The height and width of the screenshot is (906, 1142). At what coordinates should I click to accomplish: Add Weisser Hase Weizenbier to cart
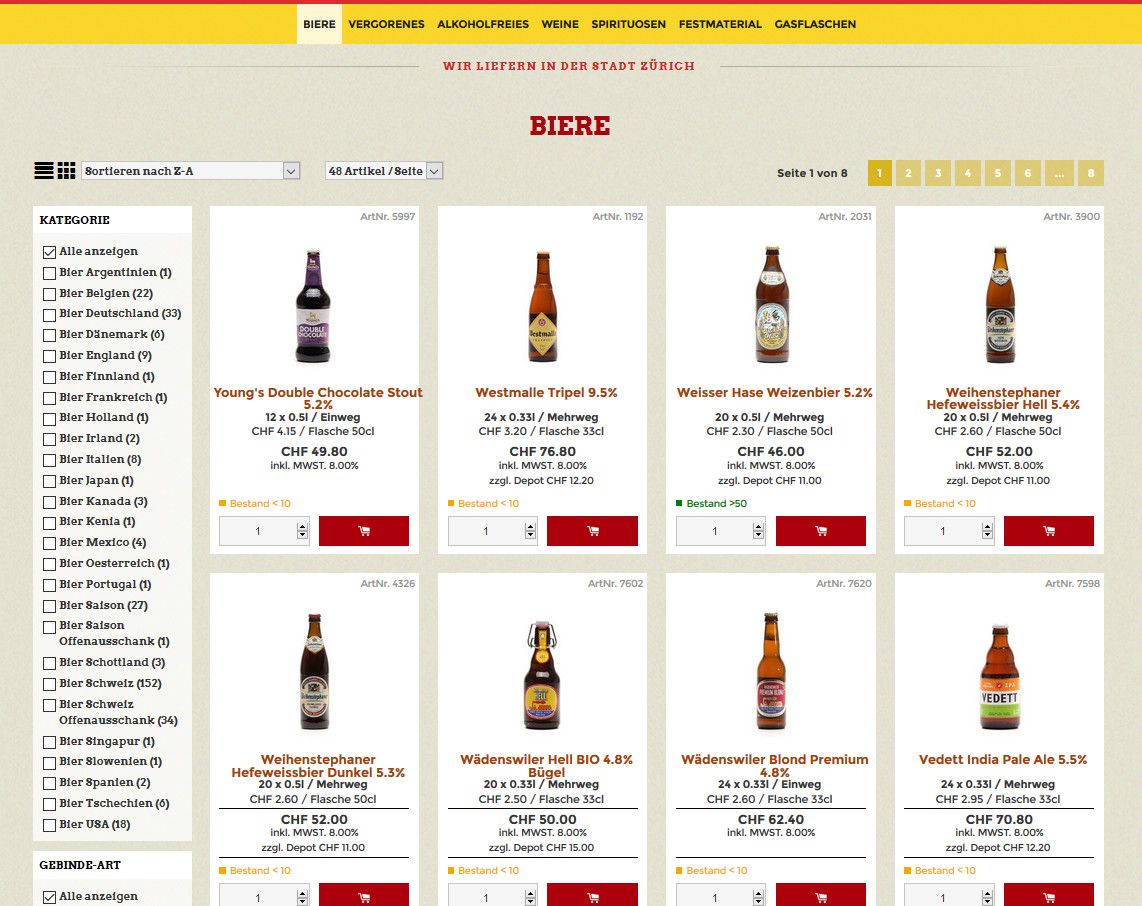click(x=821, y=531)
